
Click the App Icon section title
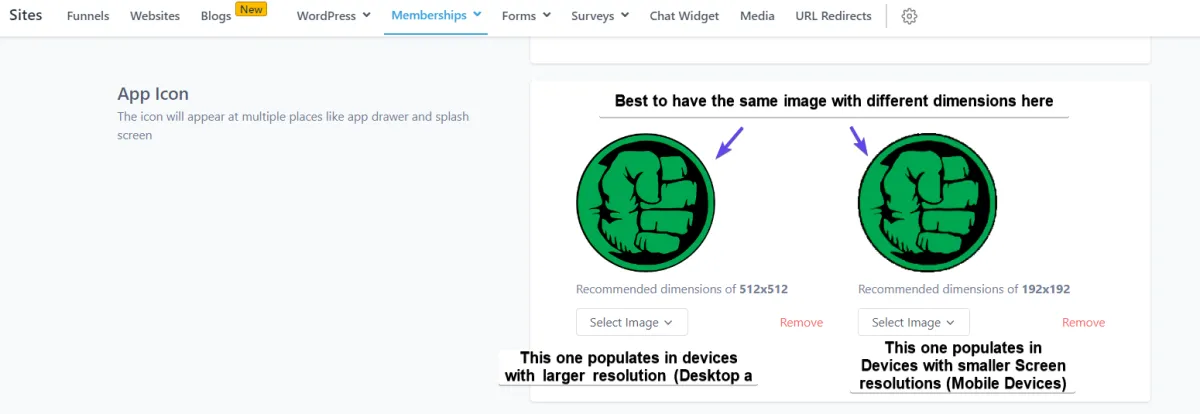point(153,94)
